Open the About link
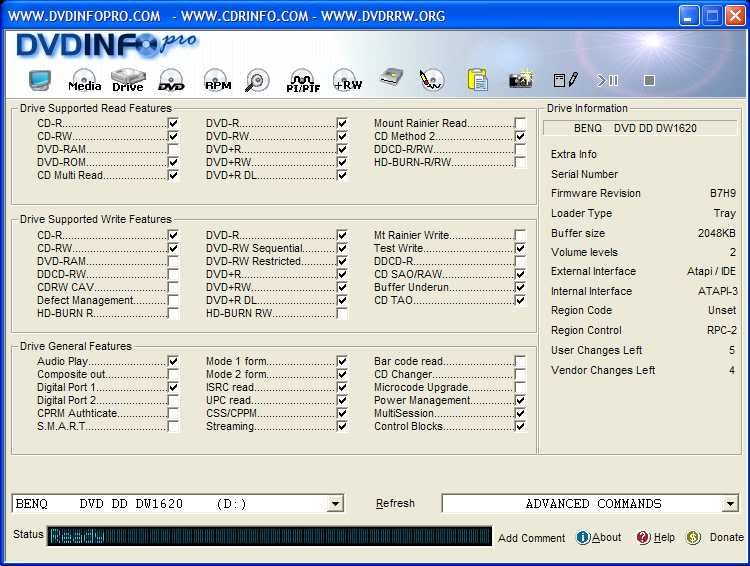This screenshot has height=566, width=750. pyautogui.click(x=599, y=538)
